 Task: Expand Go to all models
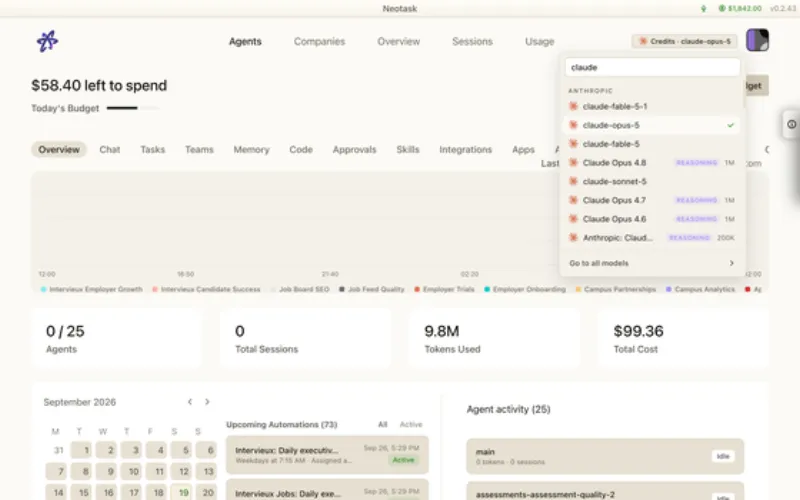(652, 263)
